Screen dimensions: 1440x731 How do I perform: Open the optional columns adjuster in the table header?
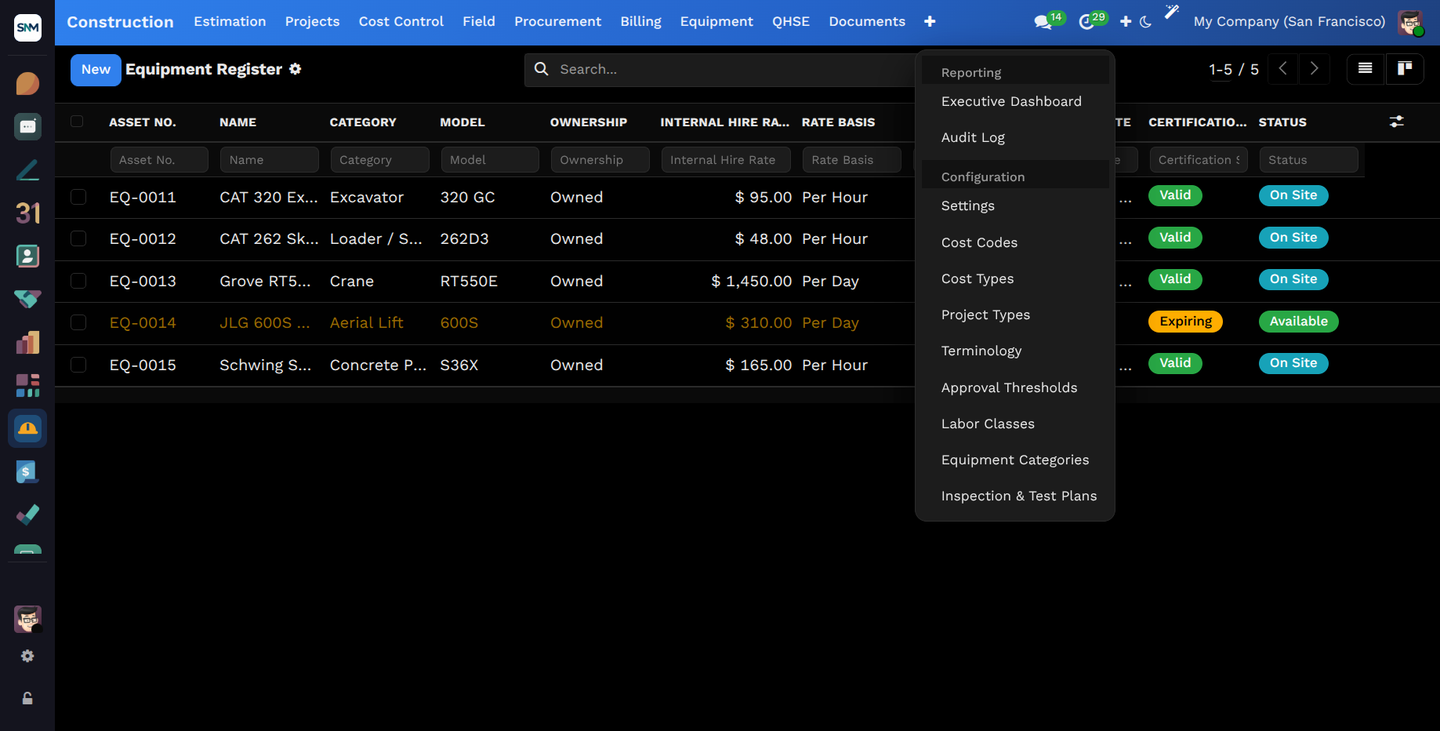1397,122
